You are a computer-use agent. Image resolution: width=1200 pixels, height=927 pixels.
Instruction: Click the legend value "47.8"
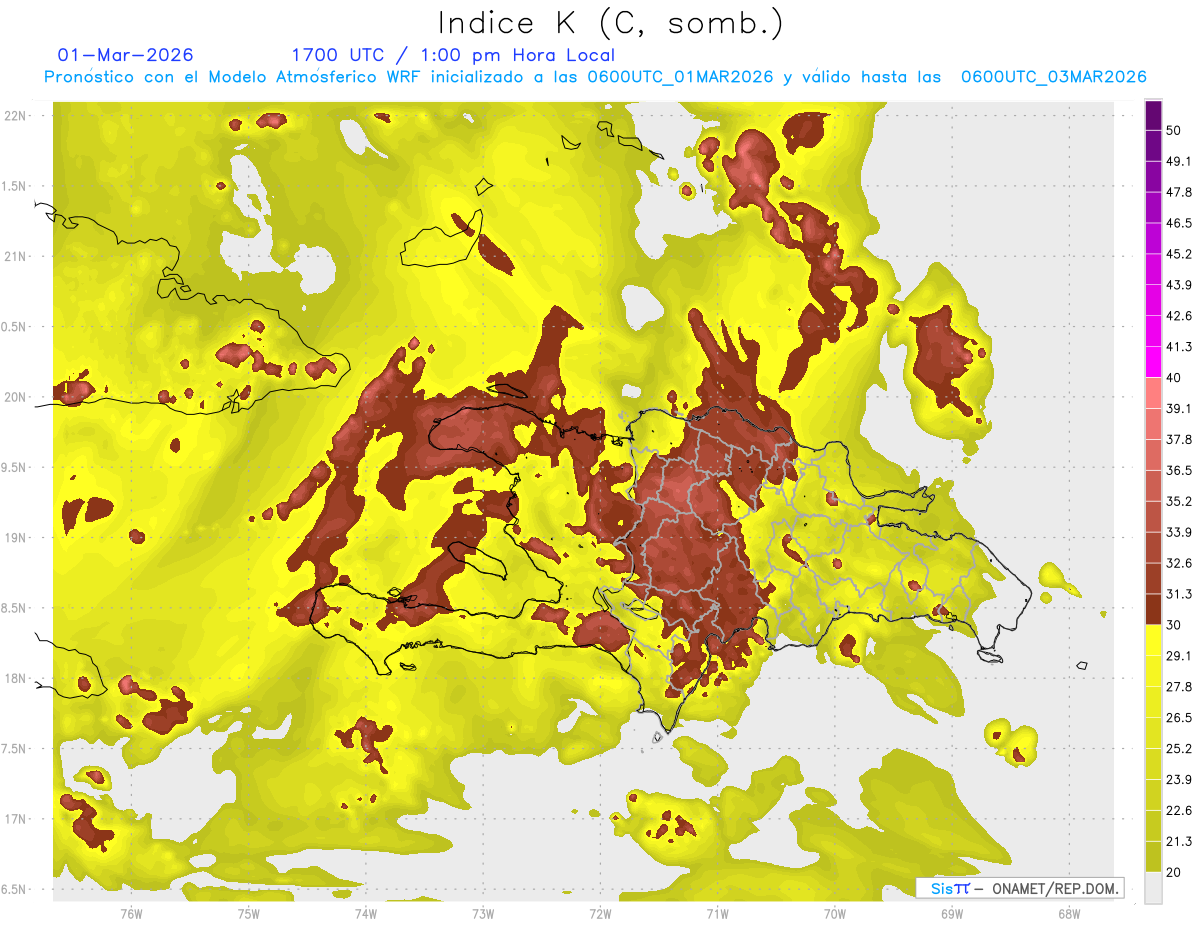[x=1179, y=192]
